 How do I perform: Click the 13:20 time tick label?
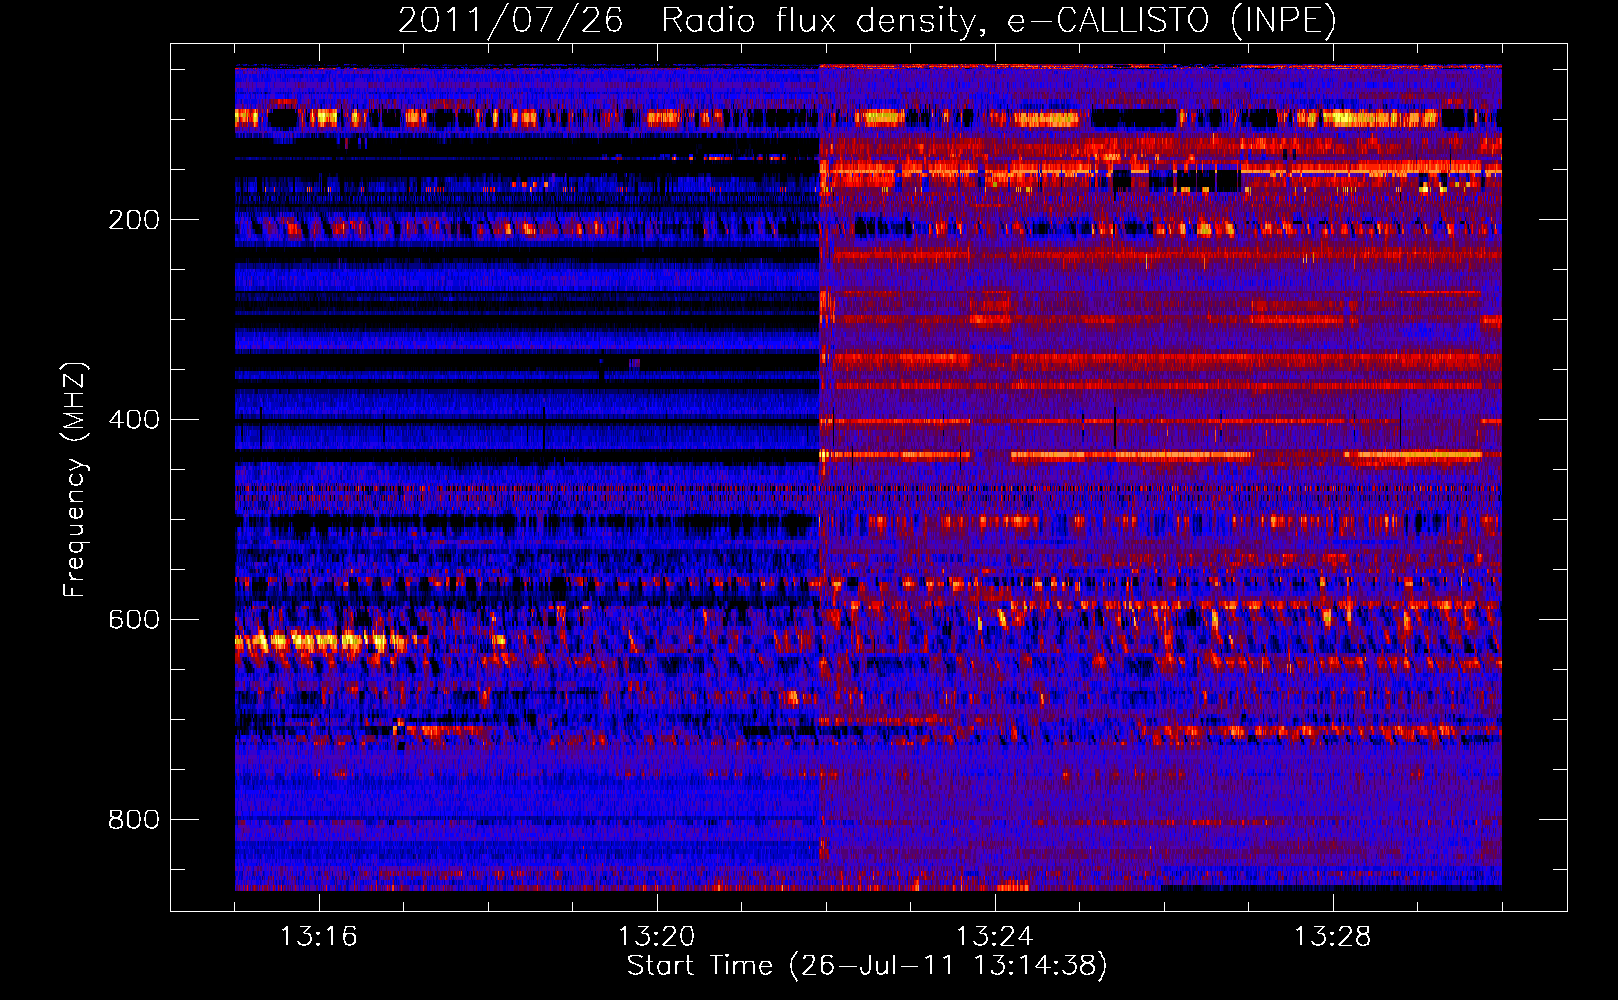[657, 937]
